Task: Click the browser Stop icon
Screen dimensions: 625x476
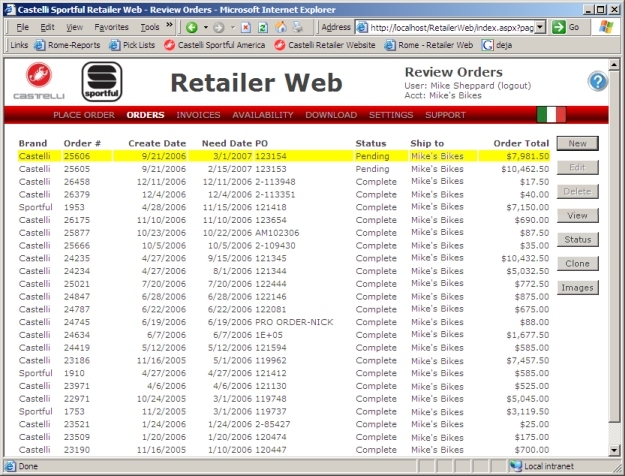Action: point(247,27)
